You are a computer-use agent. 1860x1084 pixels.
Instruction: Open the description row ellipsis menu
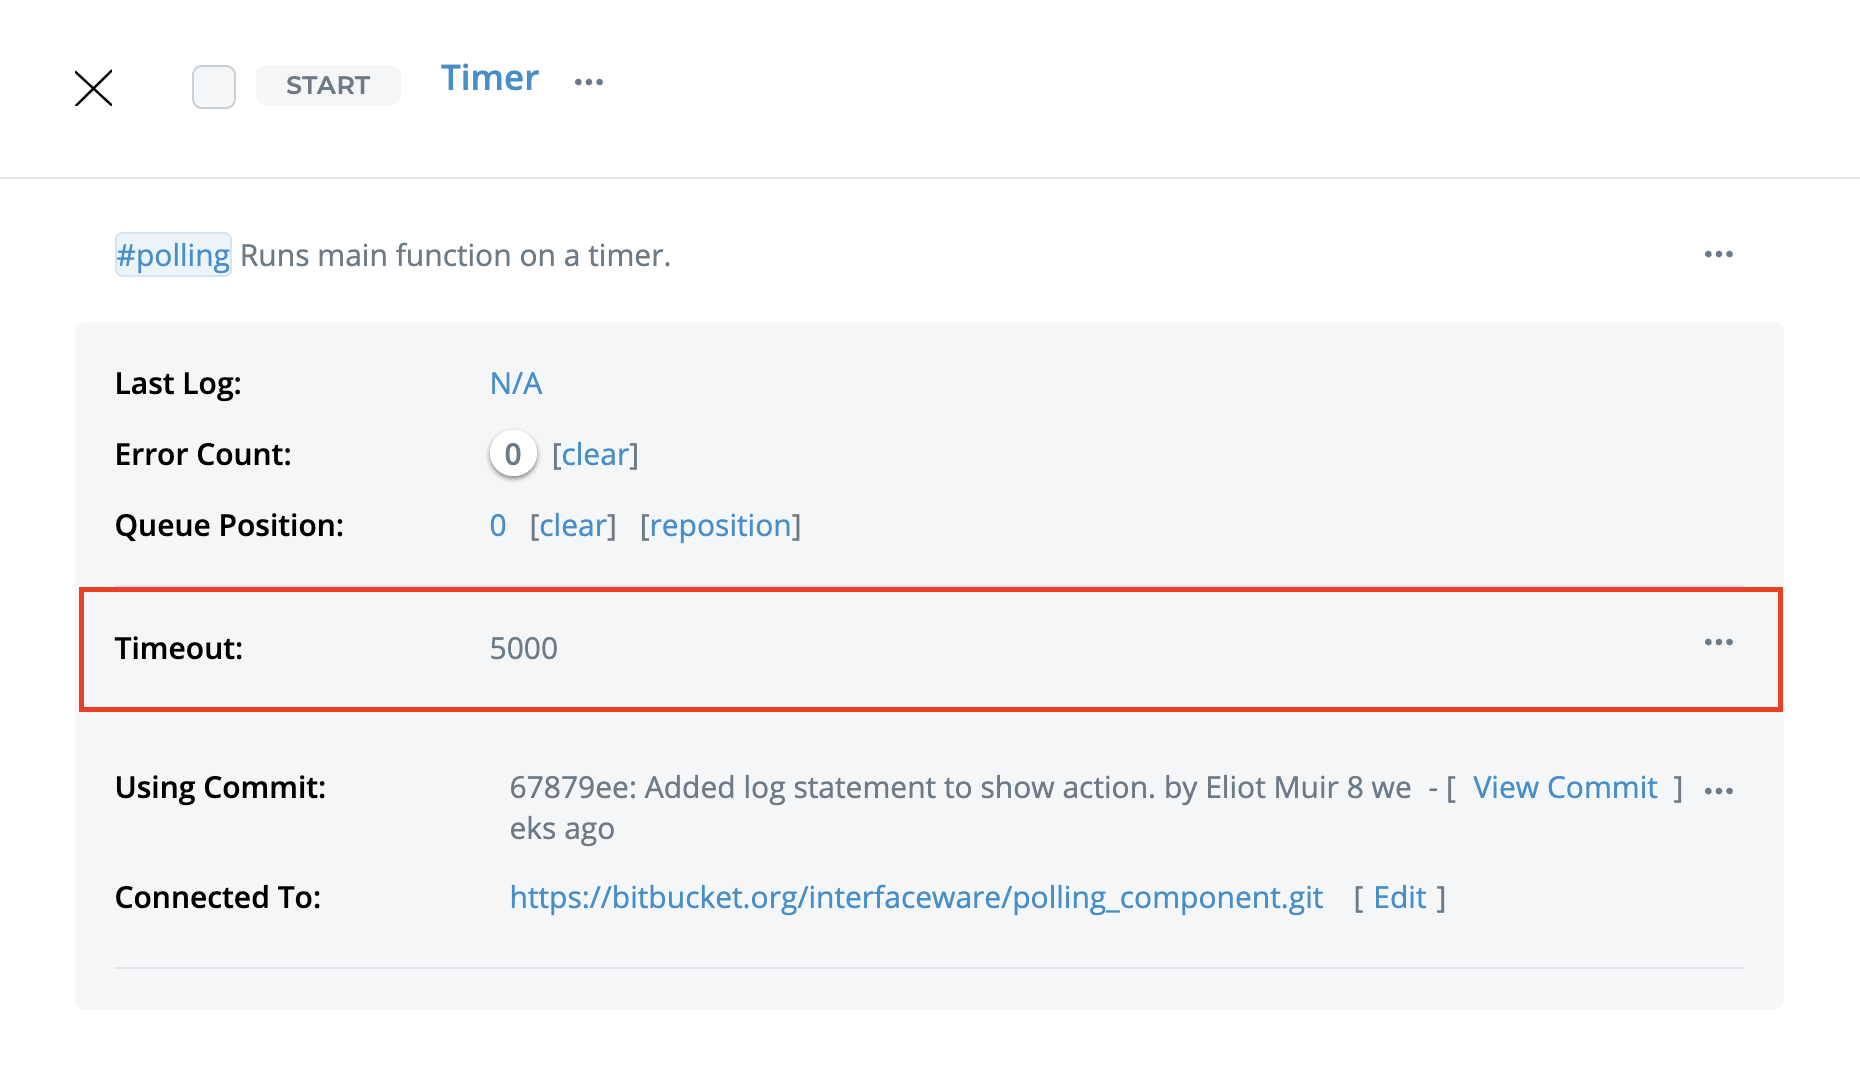(1718, 255)
